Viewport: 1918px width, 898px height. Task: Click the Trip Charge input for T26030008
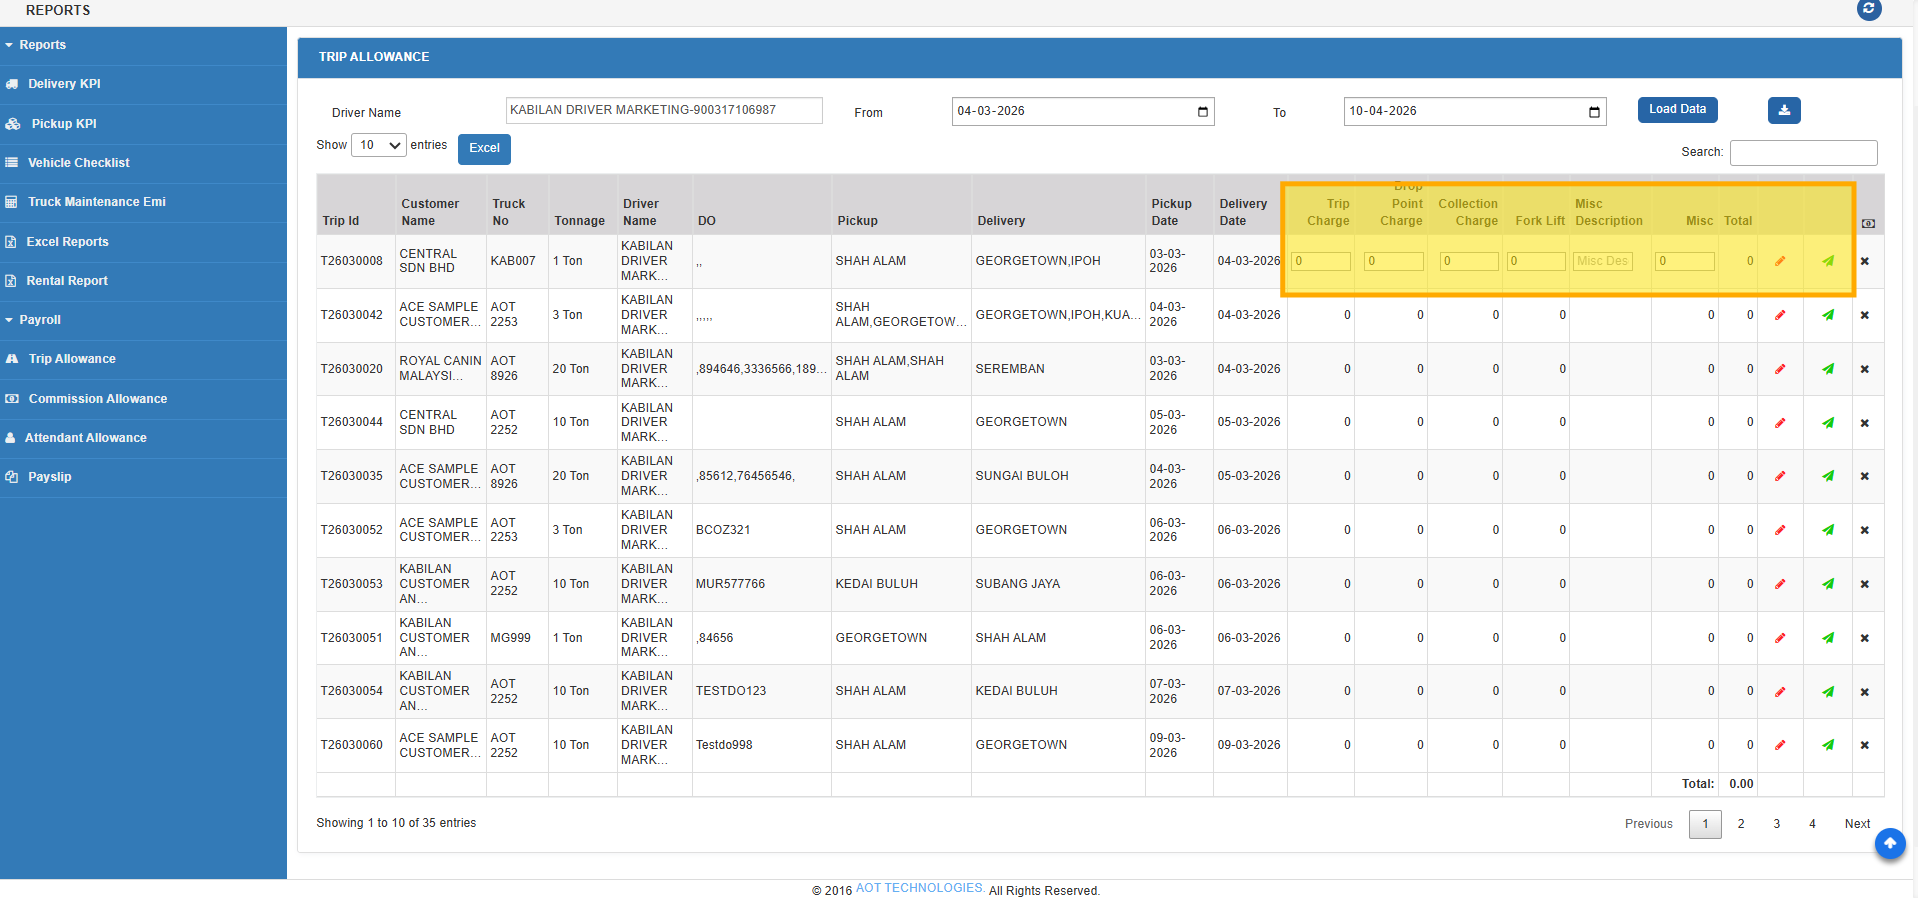point(1321,261)
